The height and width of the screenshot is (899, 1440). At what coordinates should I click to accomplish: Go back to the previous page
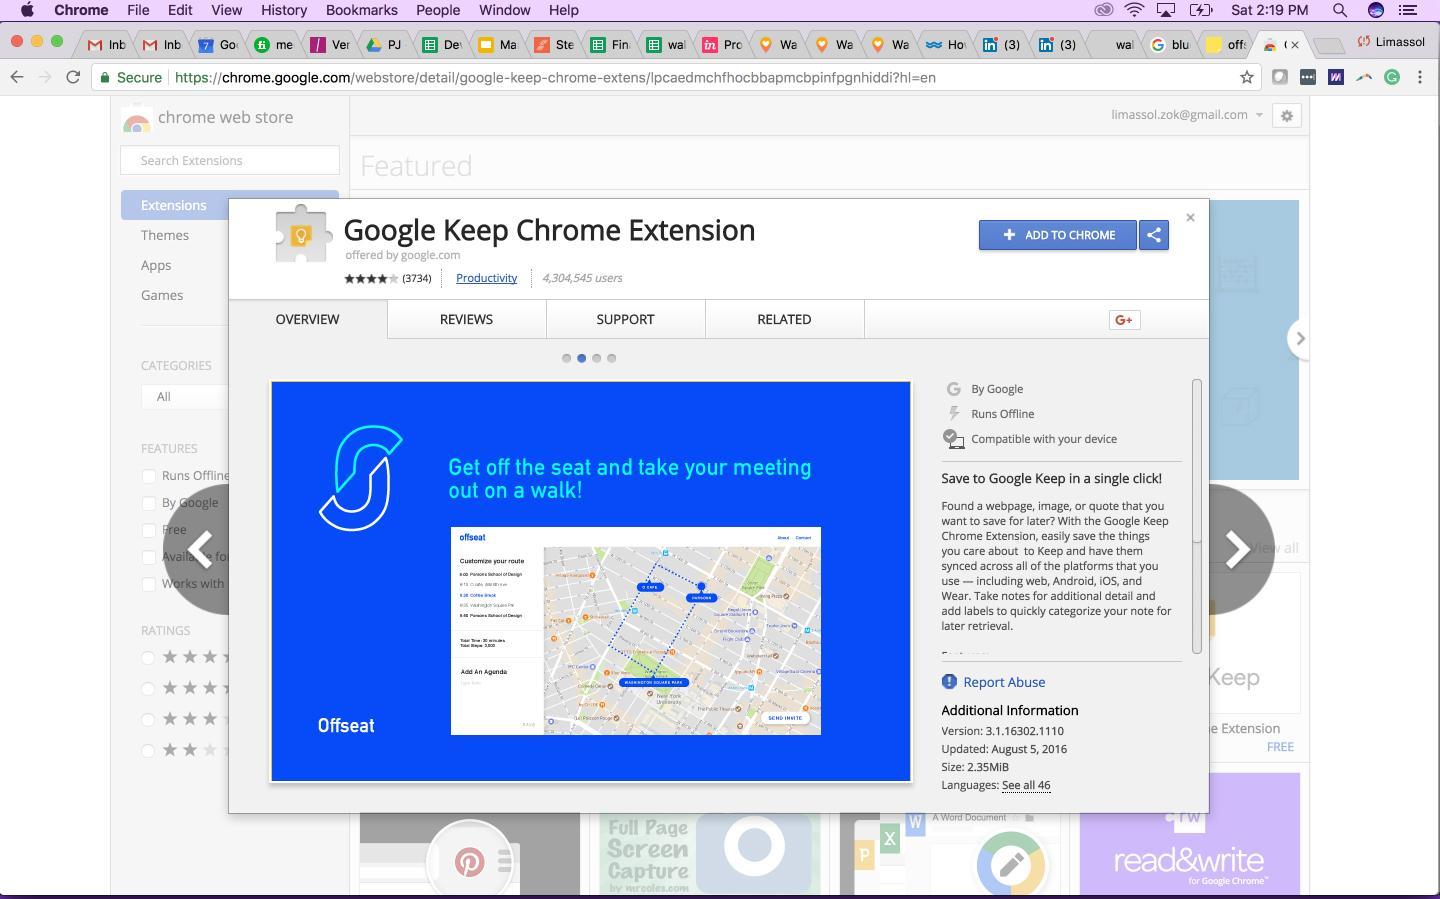tap(17, 77)
